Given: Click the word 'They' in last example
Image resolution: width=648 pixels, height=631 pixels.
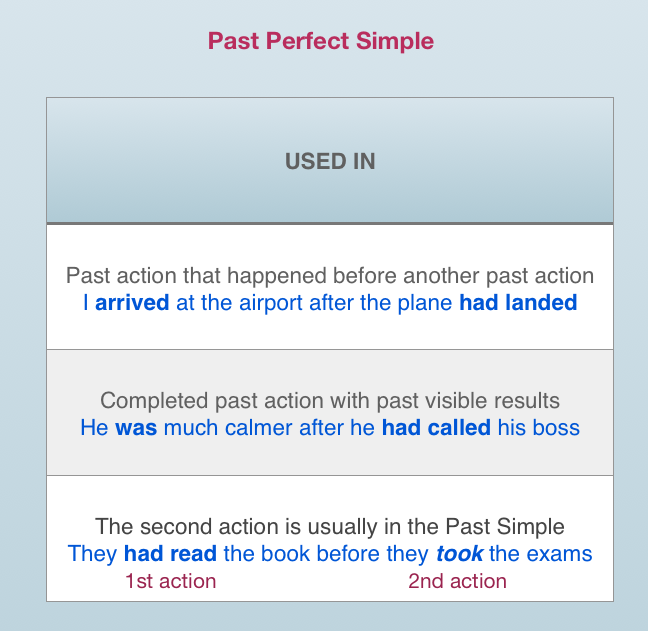Looking at the screenshot, I should 92,554.
